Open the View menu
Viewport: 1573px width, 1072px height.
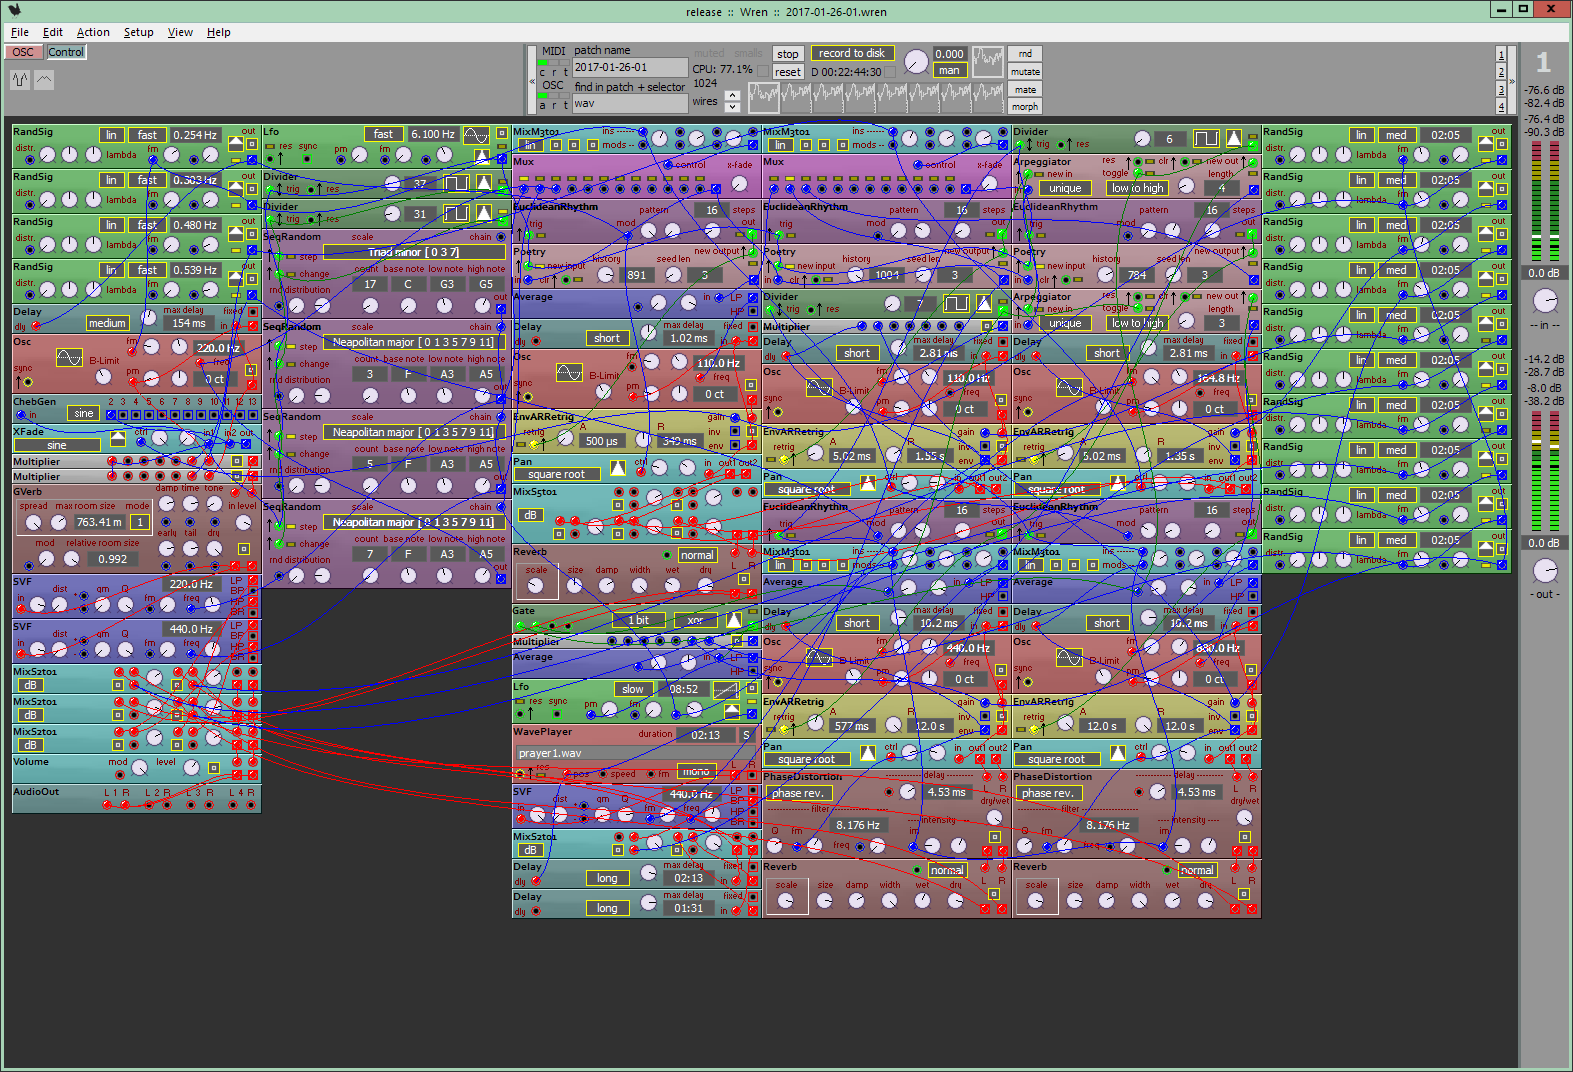pos(180,32)
